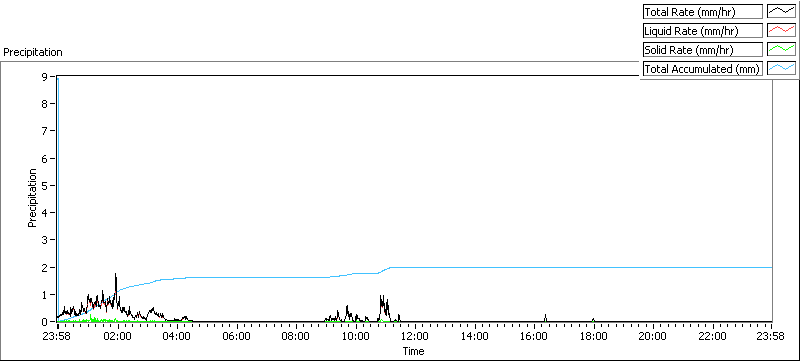Click the blue accumulated step rise near 11:00
The image size is (800, 361).
coord(384,270)
